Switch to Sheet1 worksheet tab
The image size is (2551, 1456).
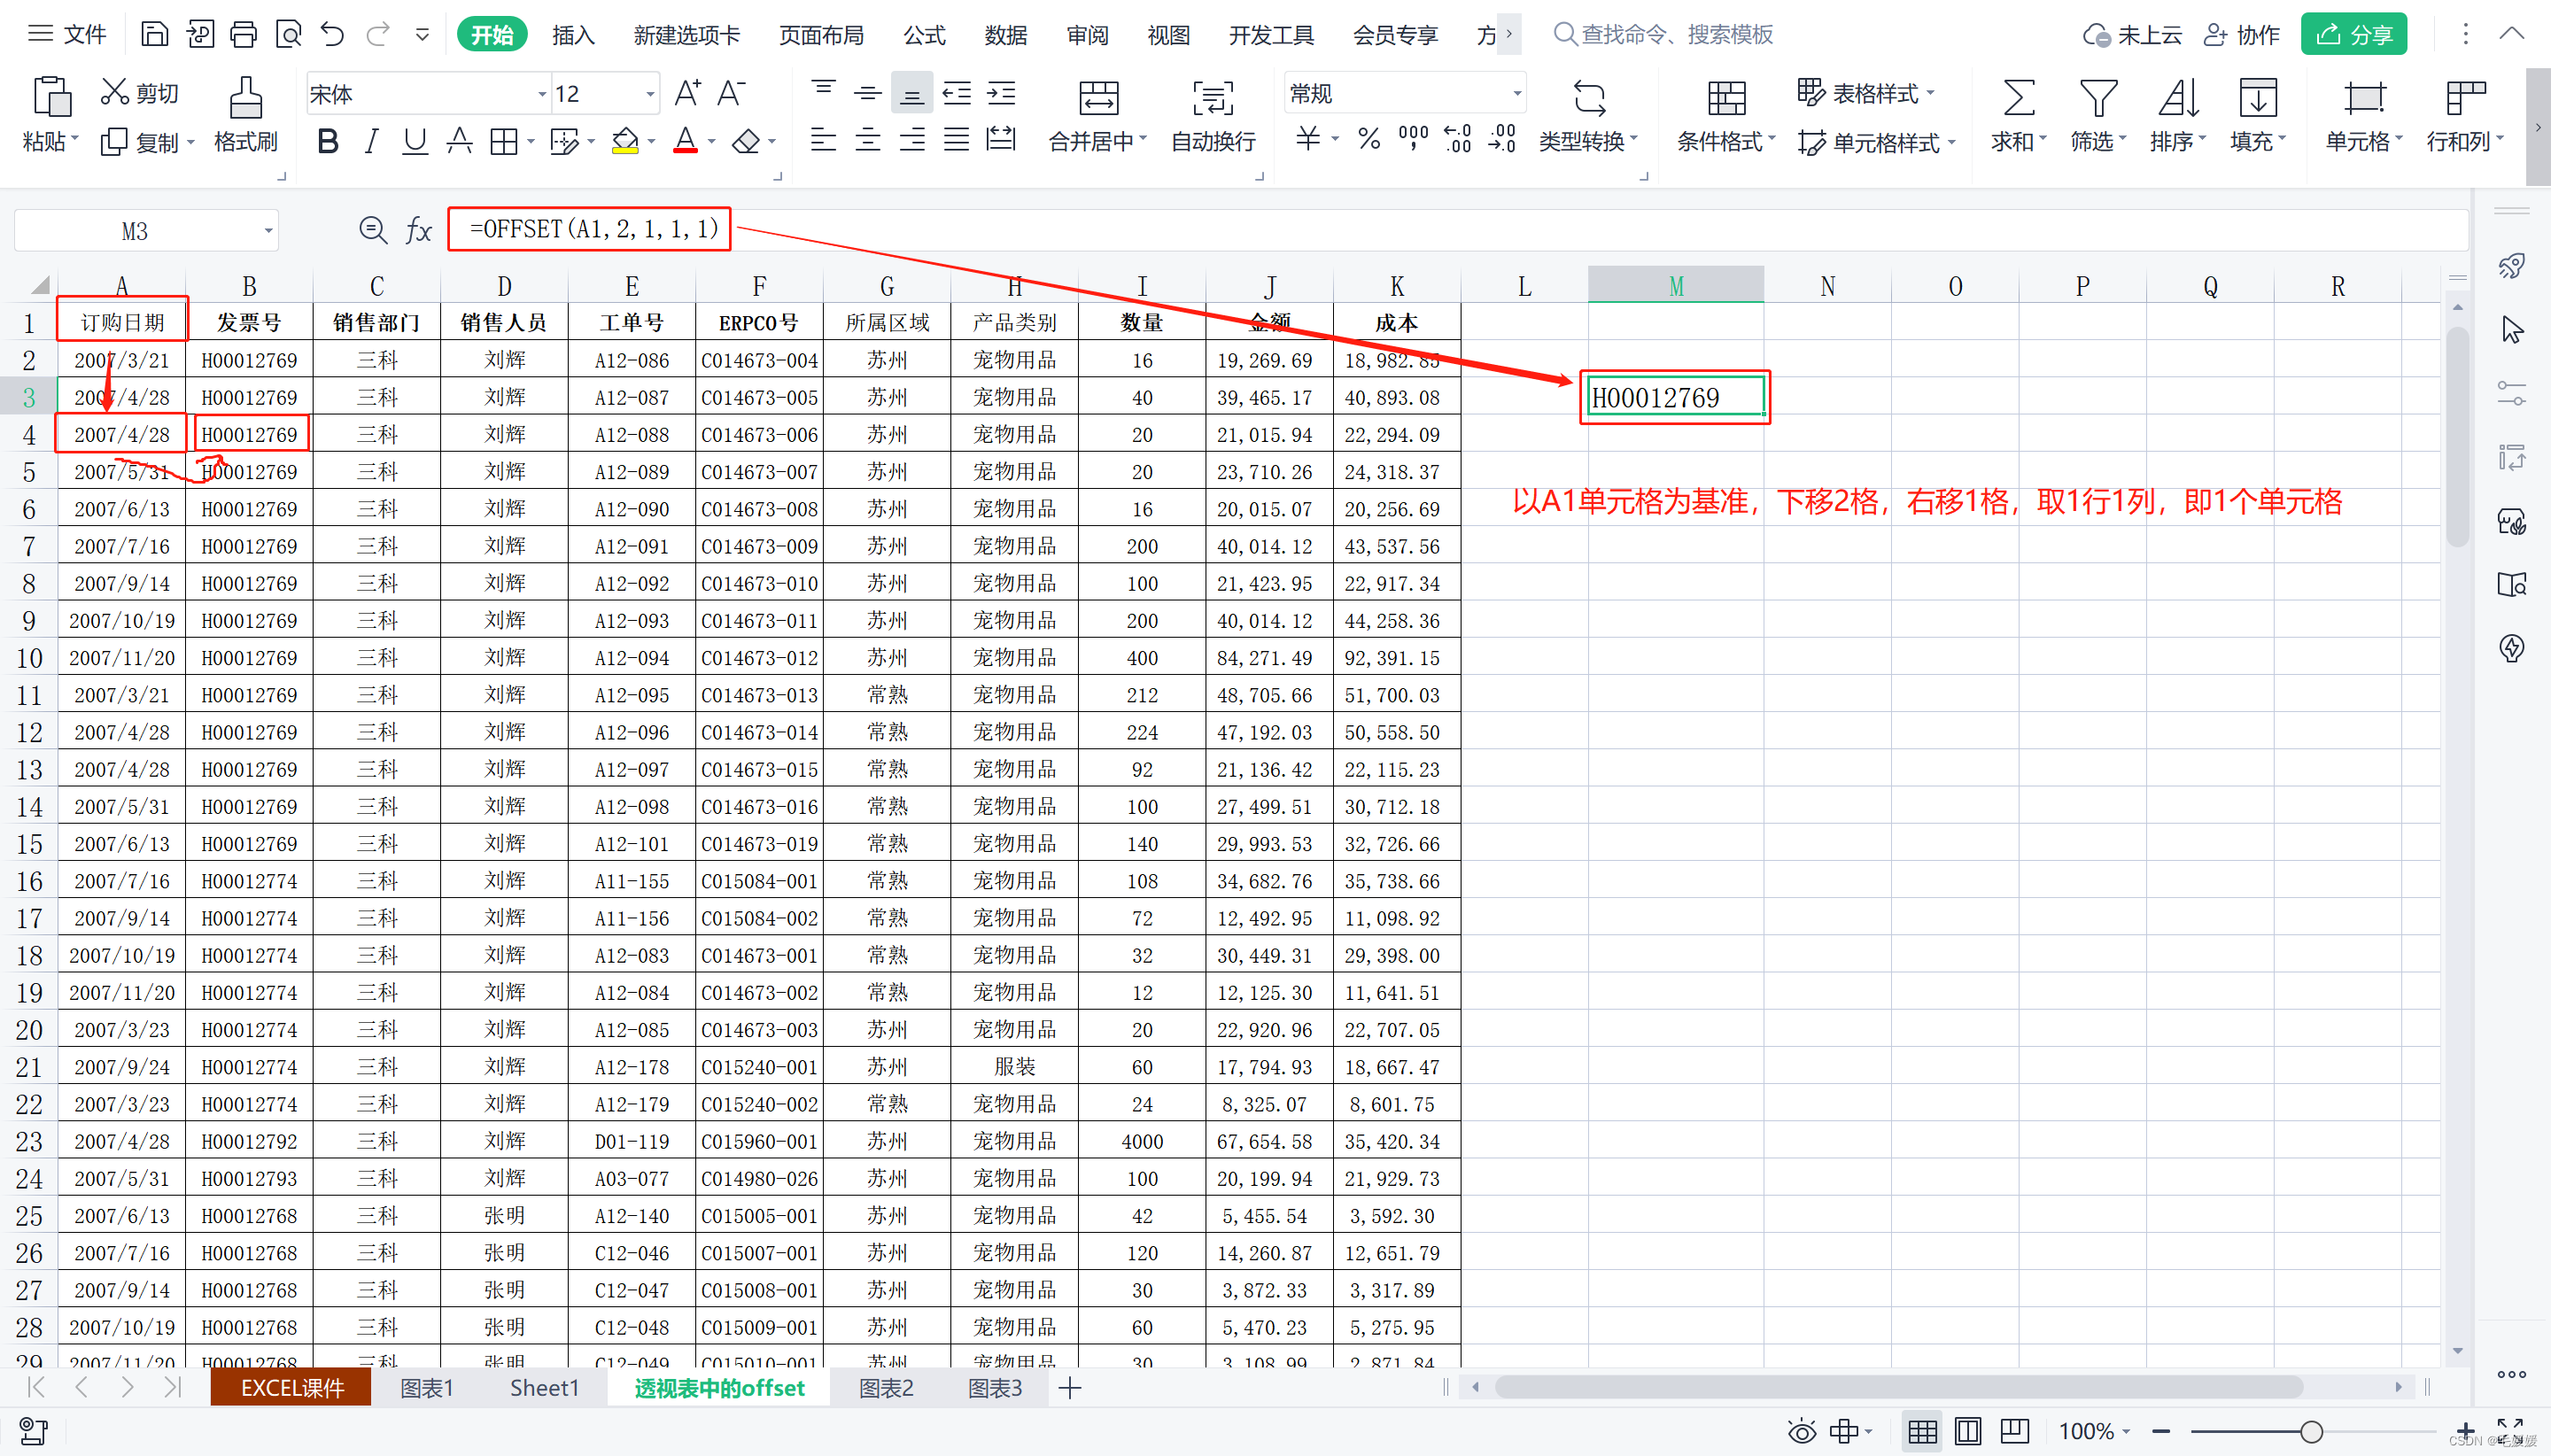point(544,1387)
